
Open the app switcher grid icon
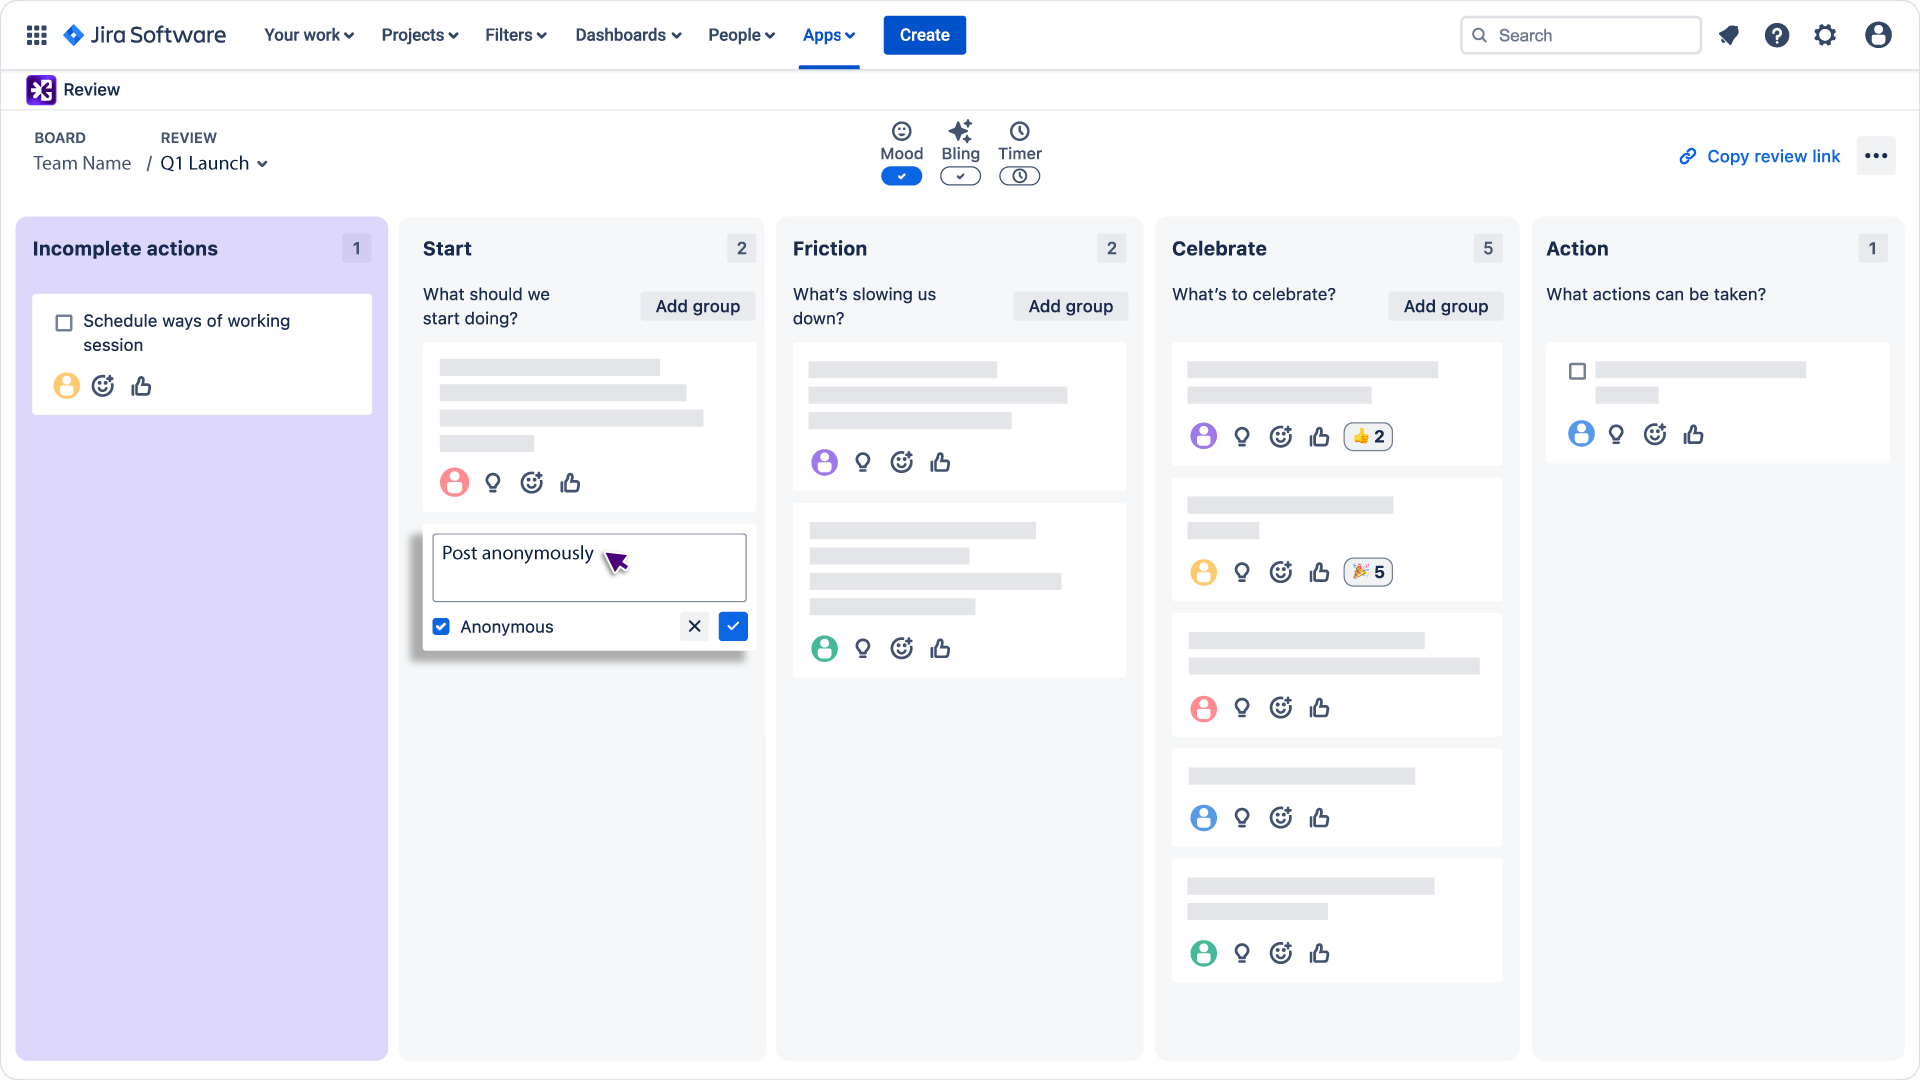(37, 35)
